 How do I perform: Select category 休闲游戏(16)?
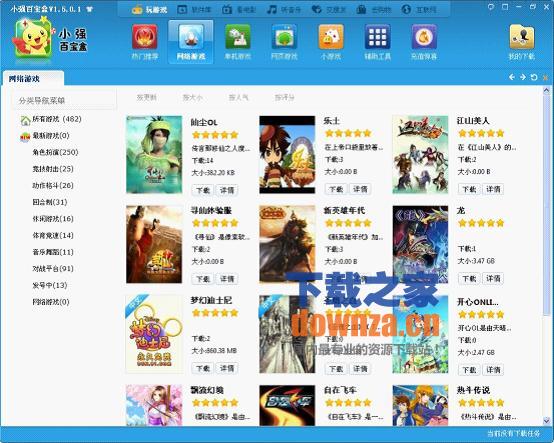(x=53, y=219)
